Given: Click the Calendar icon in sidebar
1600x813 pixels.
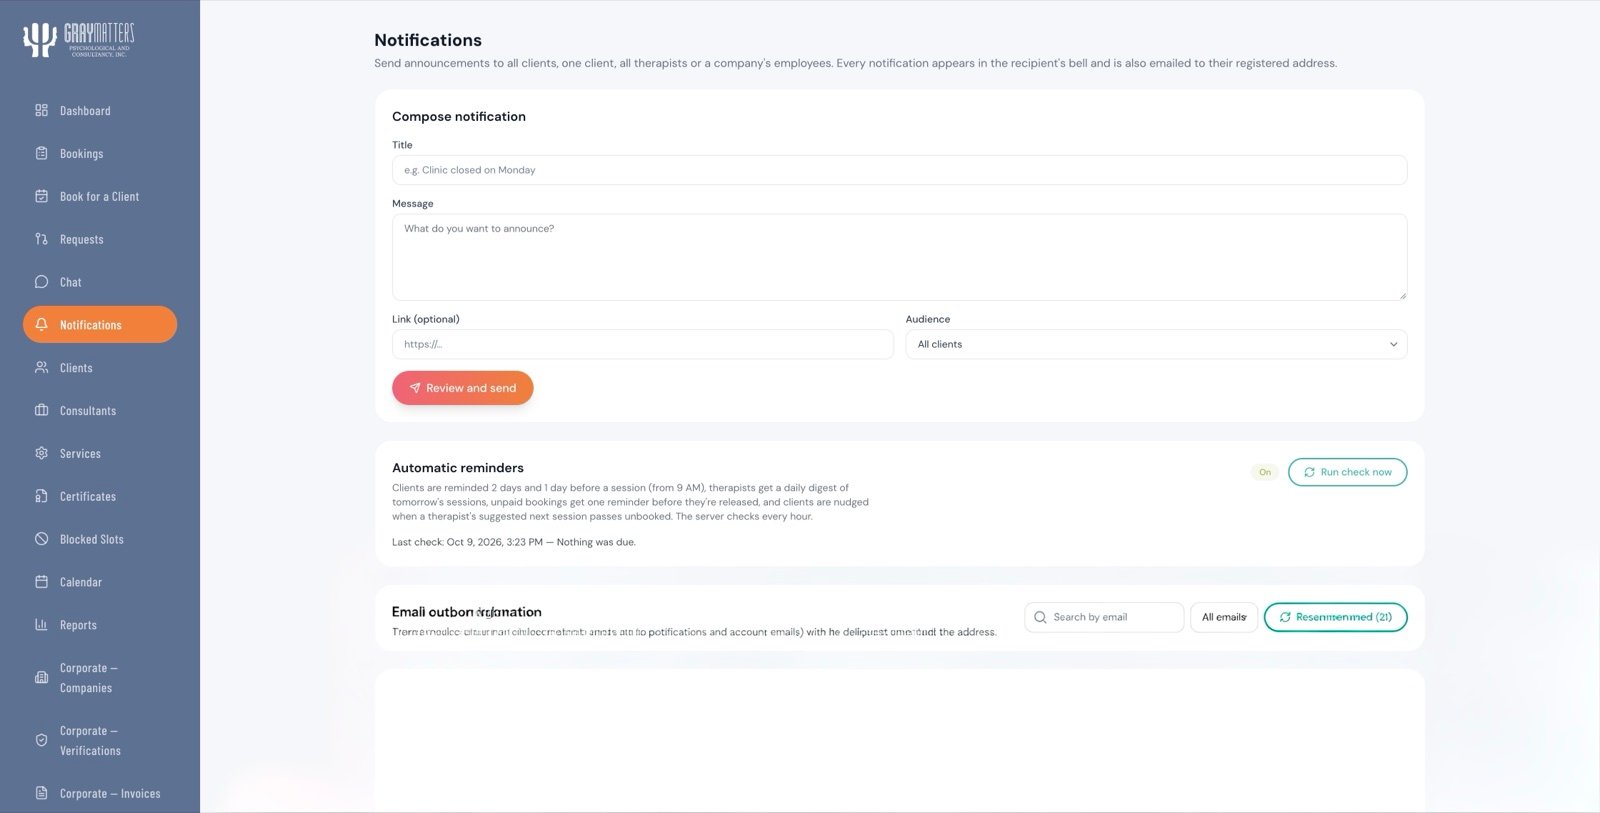Looking at the screenshot, I should point(41,581).
